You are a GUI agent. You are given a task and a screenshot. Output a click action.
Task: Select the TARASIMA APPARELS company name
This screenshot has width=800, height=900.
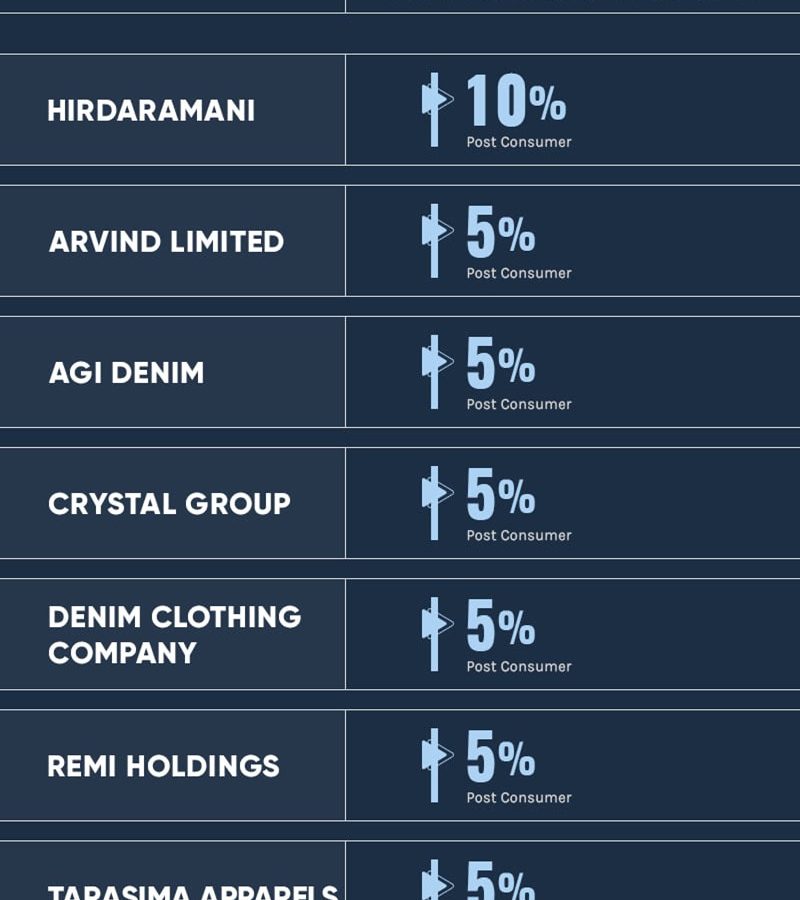click(x=193, y=893)
